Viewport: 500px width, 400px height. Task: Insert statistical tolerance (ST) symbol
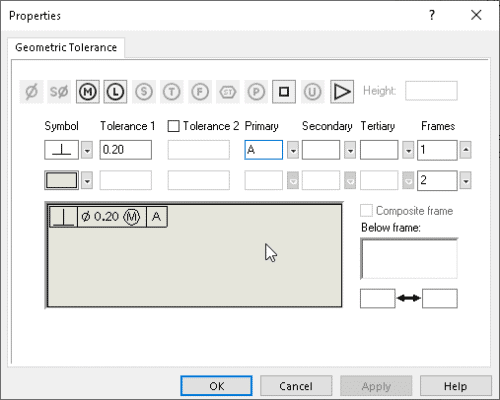tap(228, 91)
